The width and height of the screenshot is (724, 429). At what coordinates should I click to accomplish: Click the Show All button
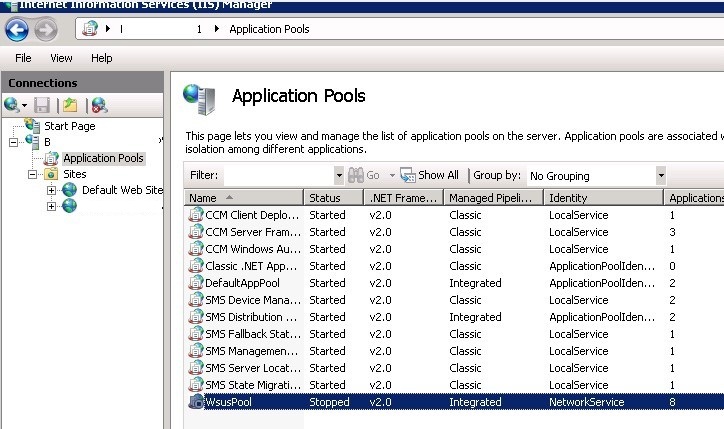click(430, 175)
